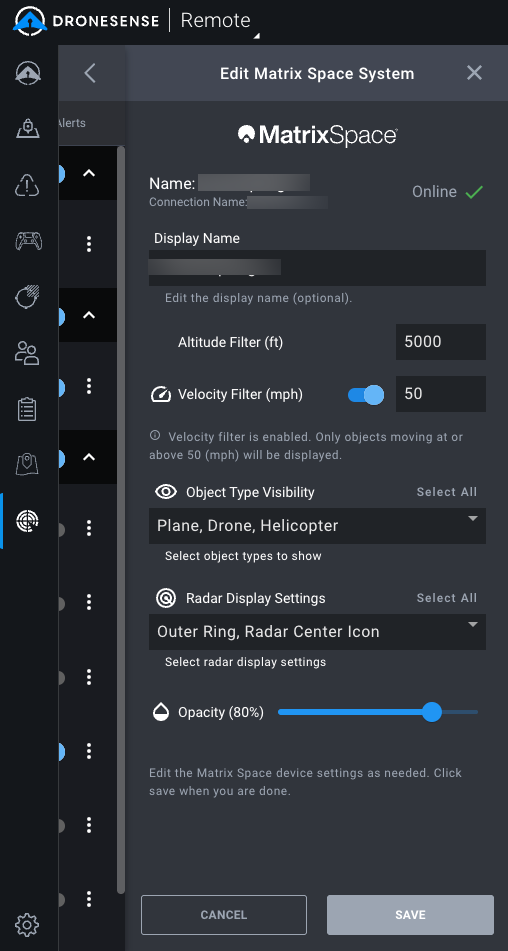Open the Object Type Visibility dropdown
The image size is (508, 951).
click(x=318, y=526)
